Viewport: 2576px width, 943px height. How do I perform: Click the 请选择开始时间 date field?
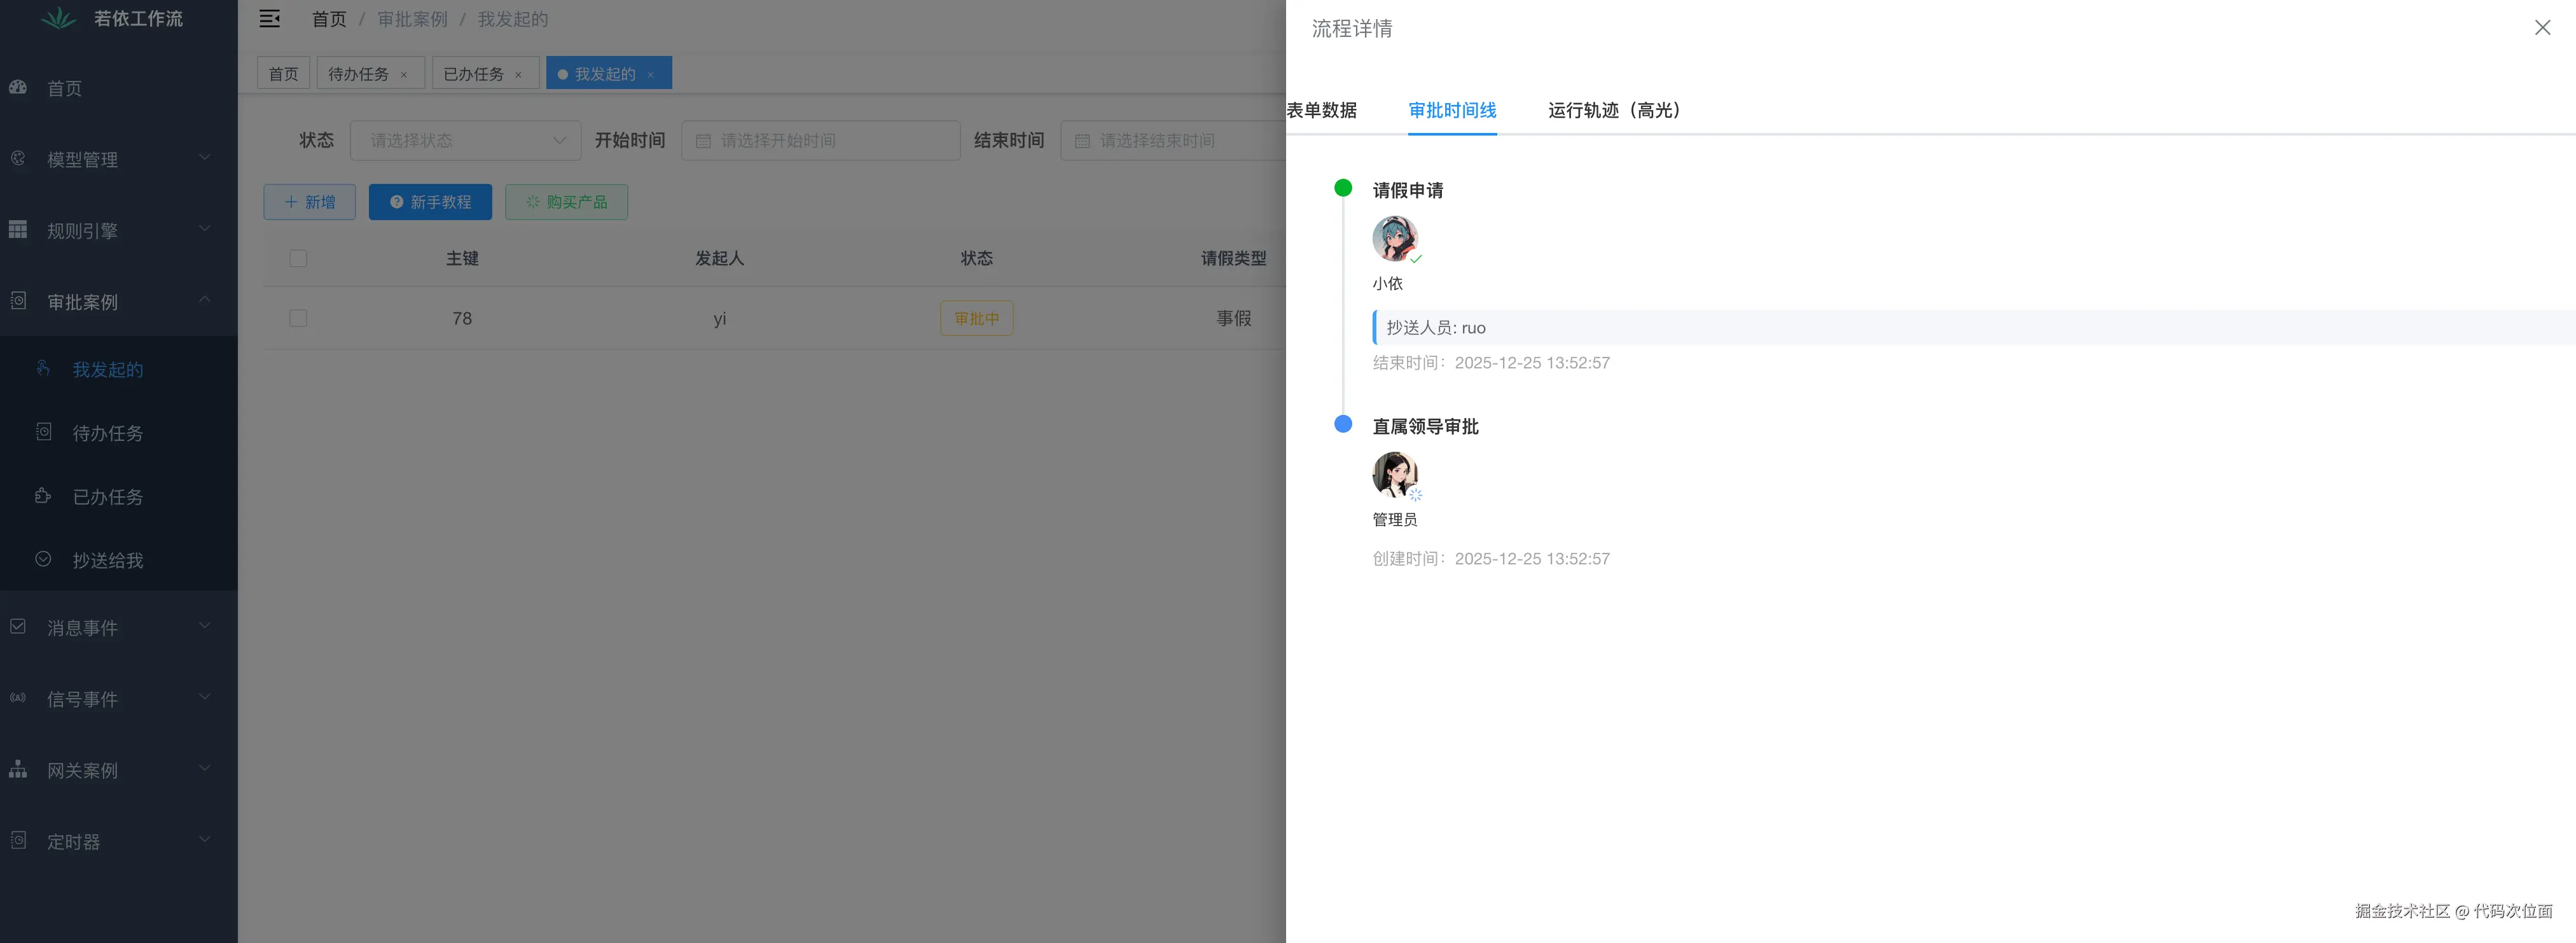820,141
